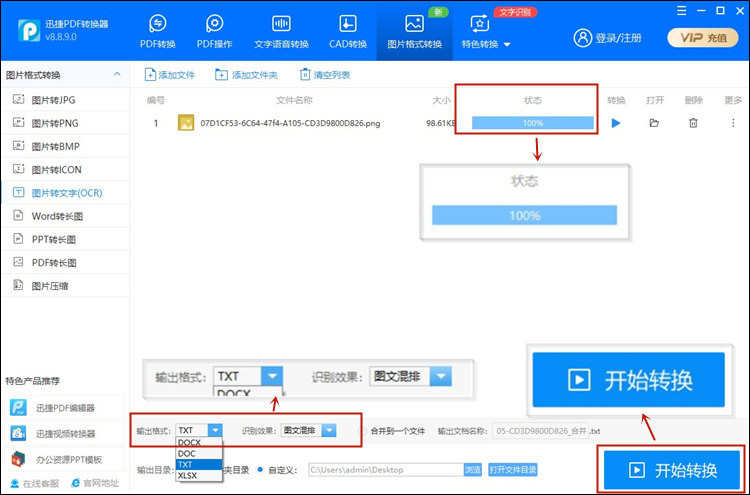Click 添加文件夹 to add a folder

pyautogui.click(x=246, y=75)
